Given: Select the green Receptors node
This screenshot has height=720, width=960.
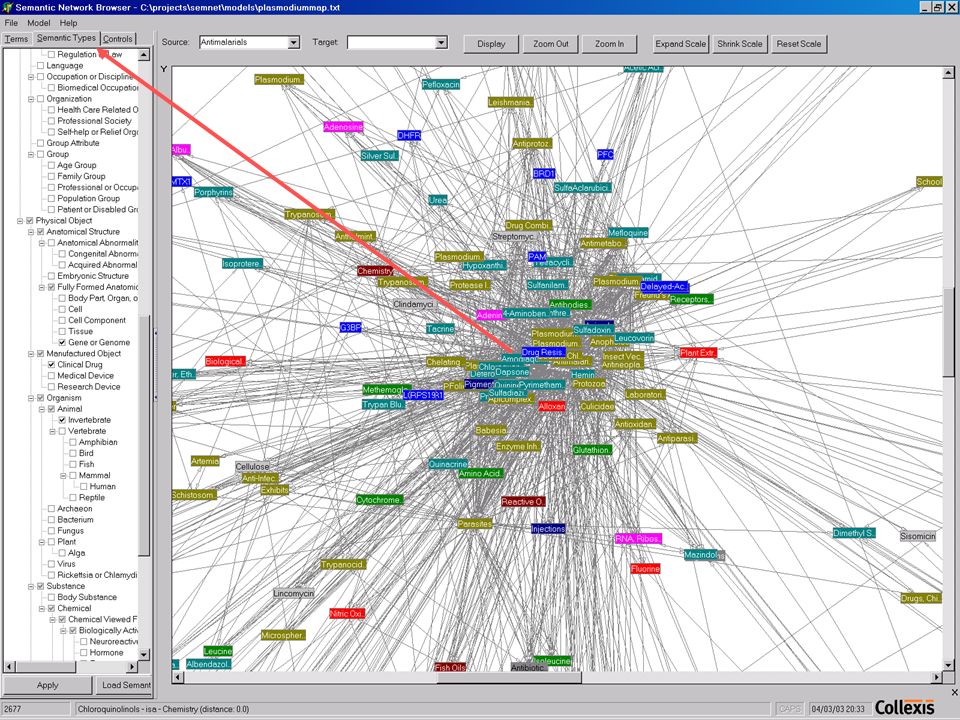Looking at the screenshot, I should [691, 299].
